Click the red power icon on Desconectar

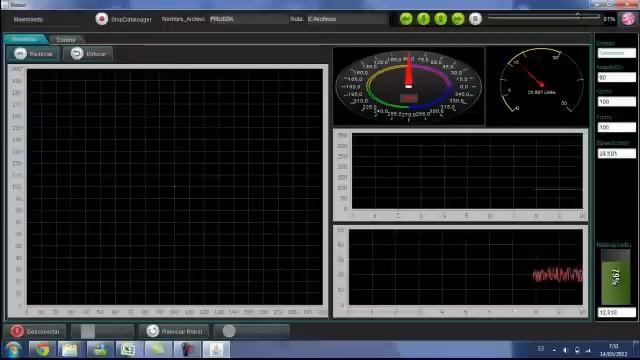17,331
